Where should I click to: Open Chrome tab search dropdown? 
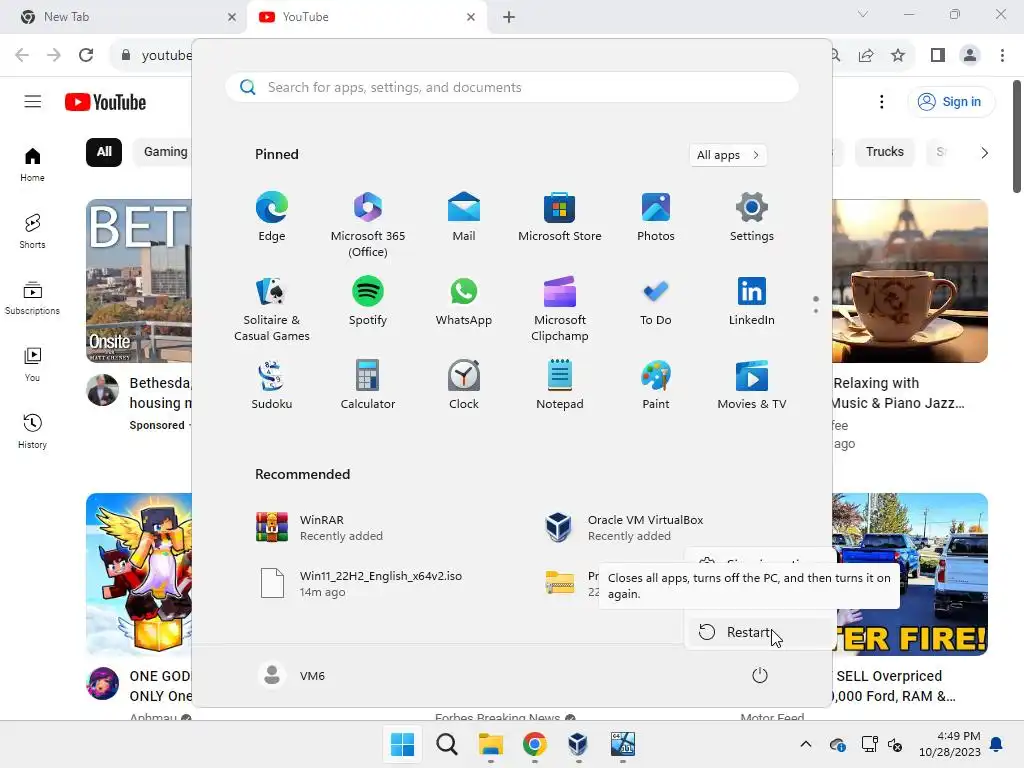click(x=863, y=14)
